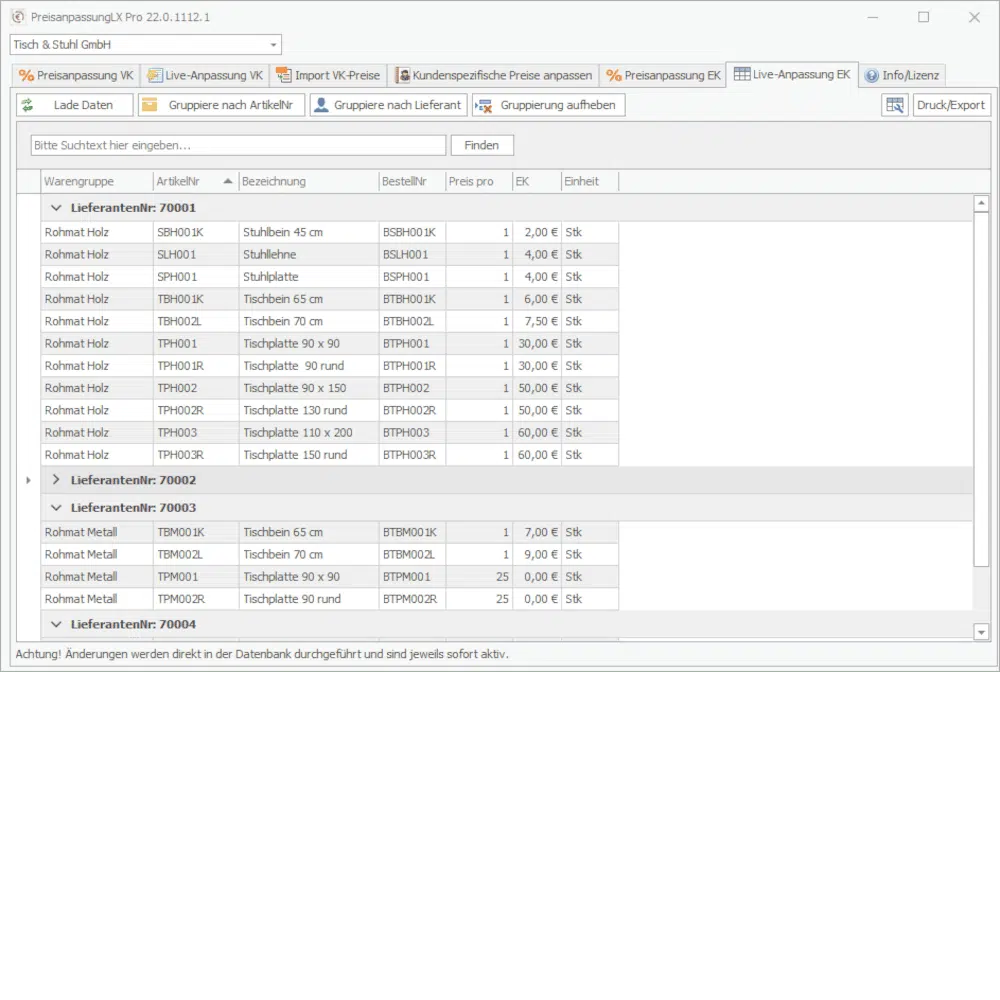1000x1000 pixels.
Task: Click Gruppiere nach Lieferant button
Action: [x=387, y=105]
